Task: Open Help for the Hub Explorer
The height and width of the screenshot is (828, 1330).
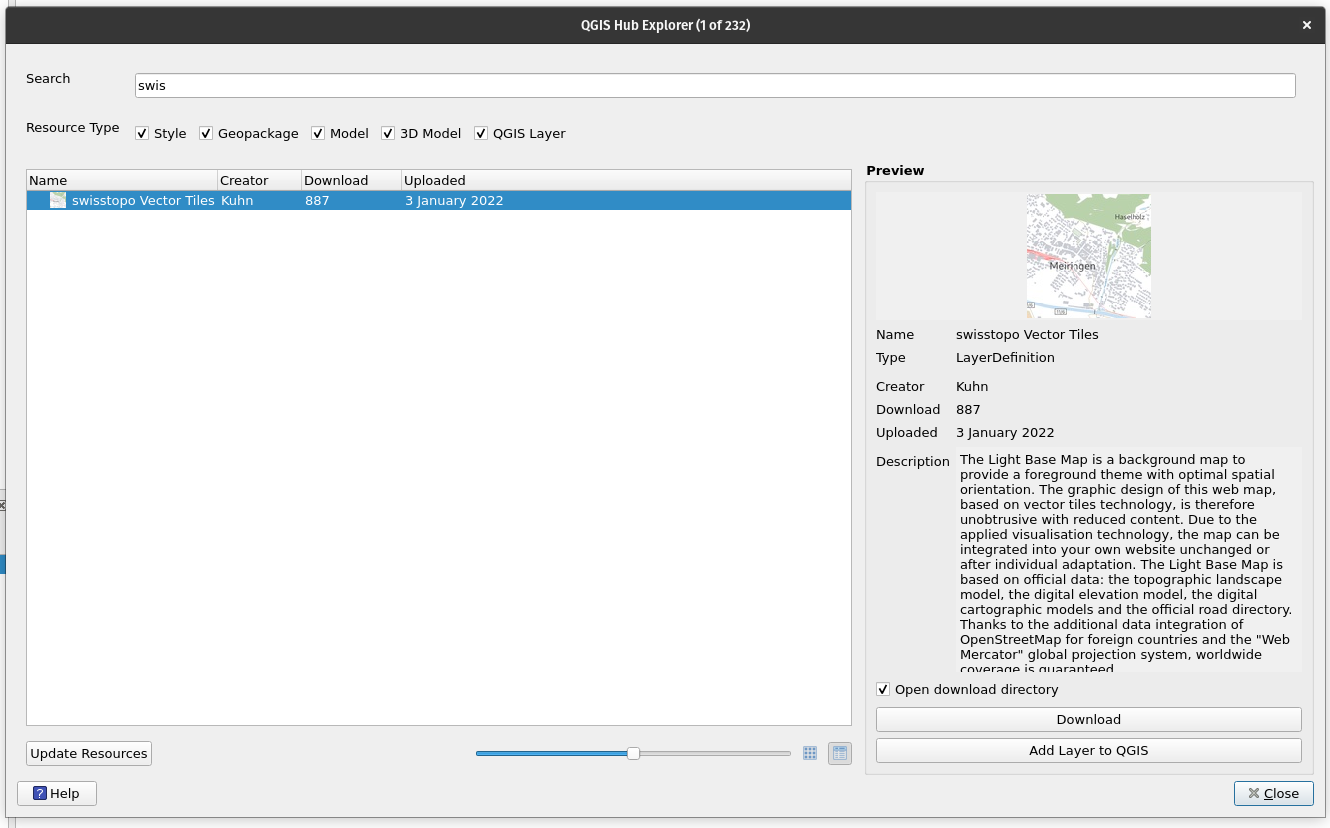Action: 57,793
